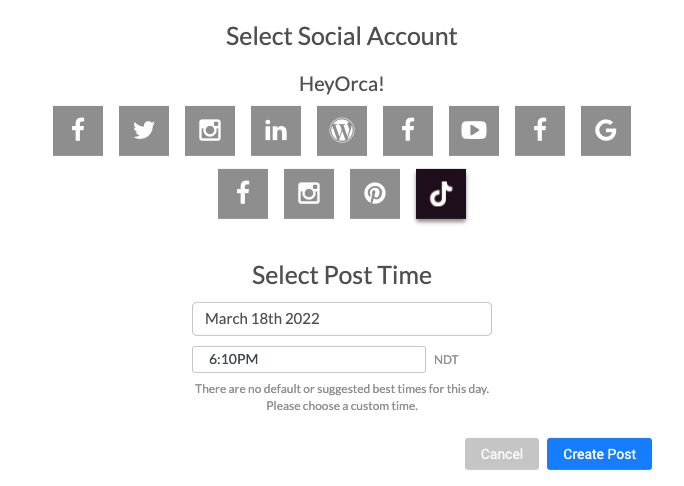Select the Pinterest account icon
The height and width of the screenshot is (486, 684).
pyautogui.click(x=375, y=194)
